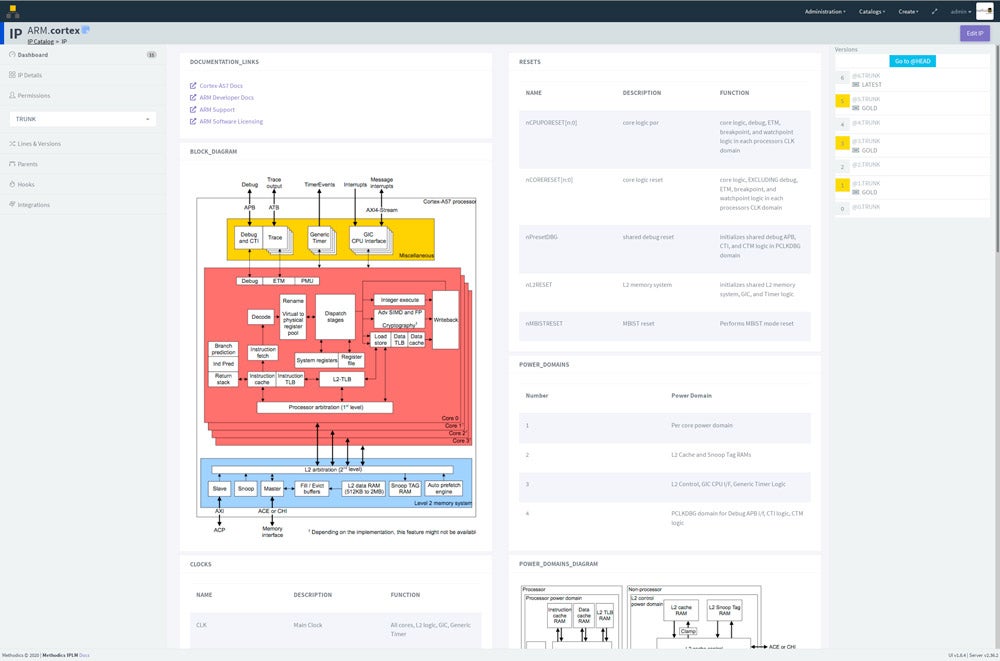Open Permissions in the sidebar
This screenshot has width=1000, height=661.
[x=83, y=95]
